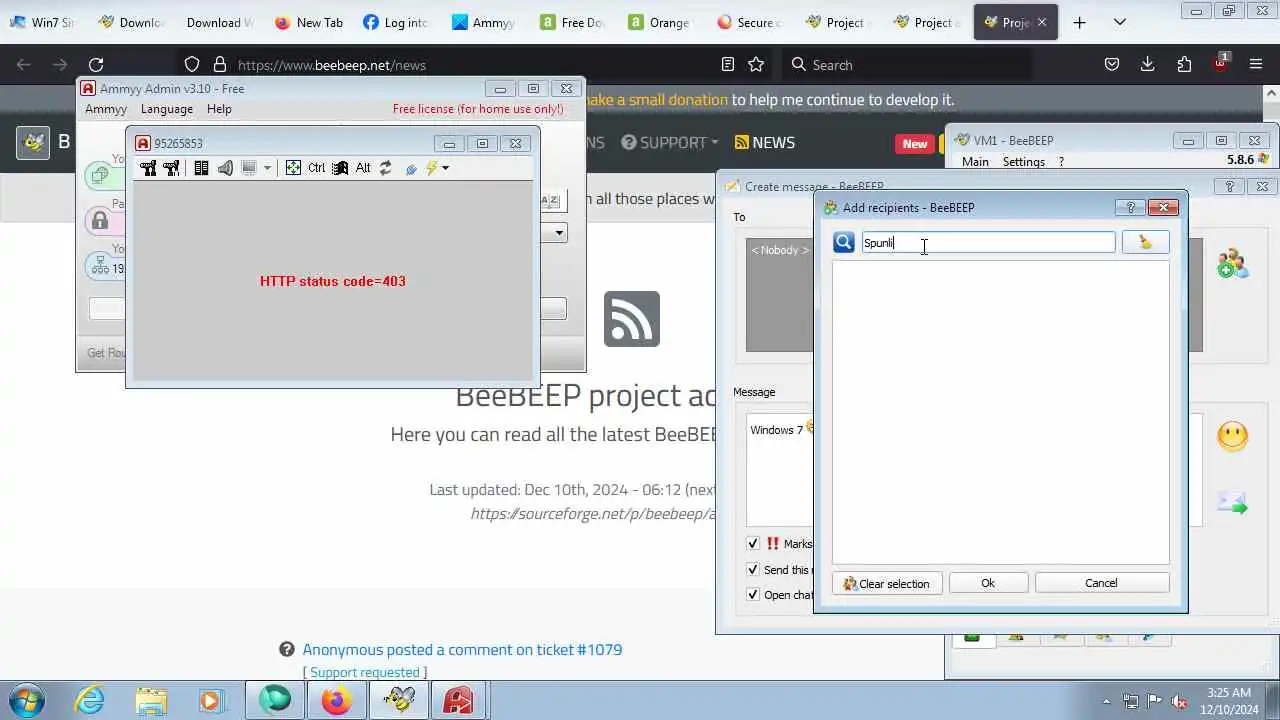The width and height of the screenshot is (1280, 720).
Task: Click the Ok button in Add recipients
Action: [988, 583]
